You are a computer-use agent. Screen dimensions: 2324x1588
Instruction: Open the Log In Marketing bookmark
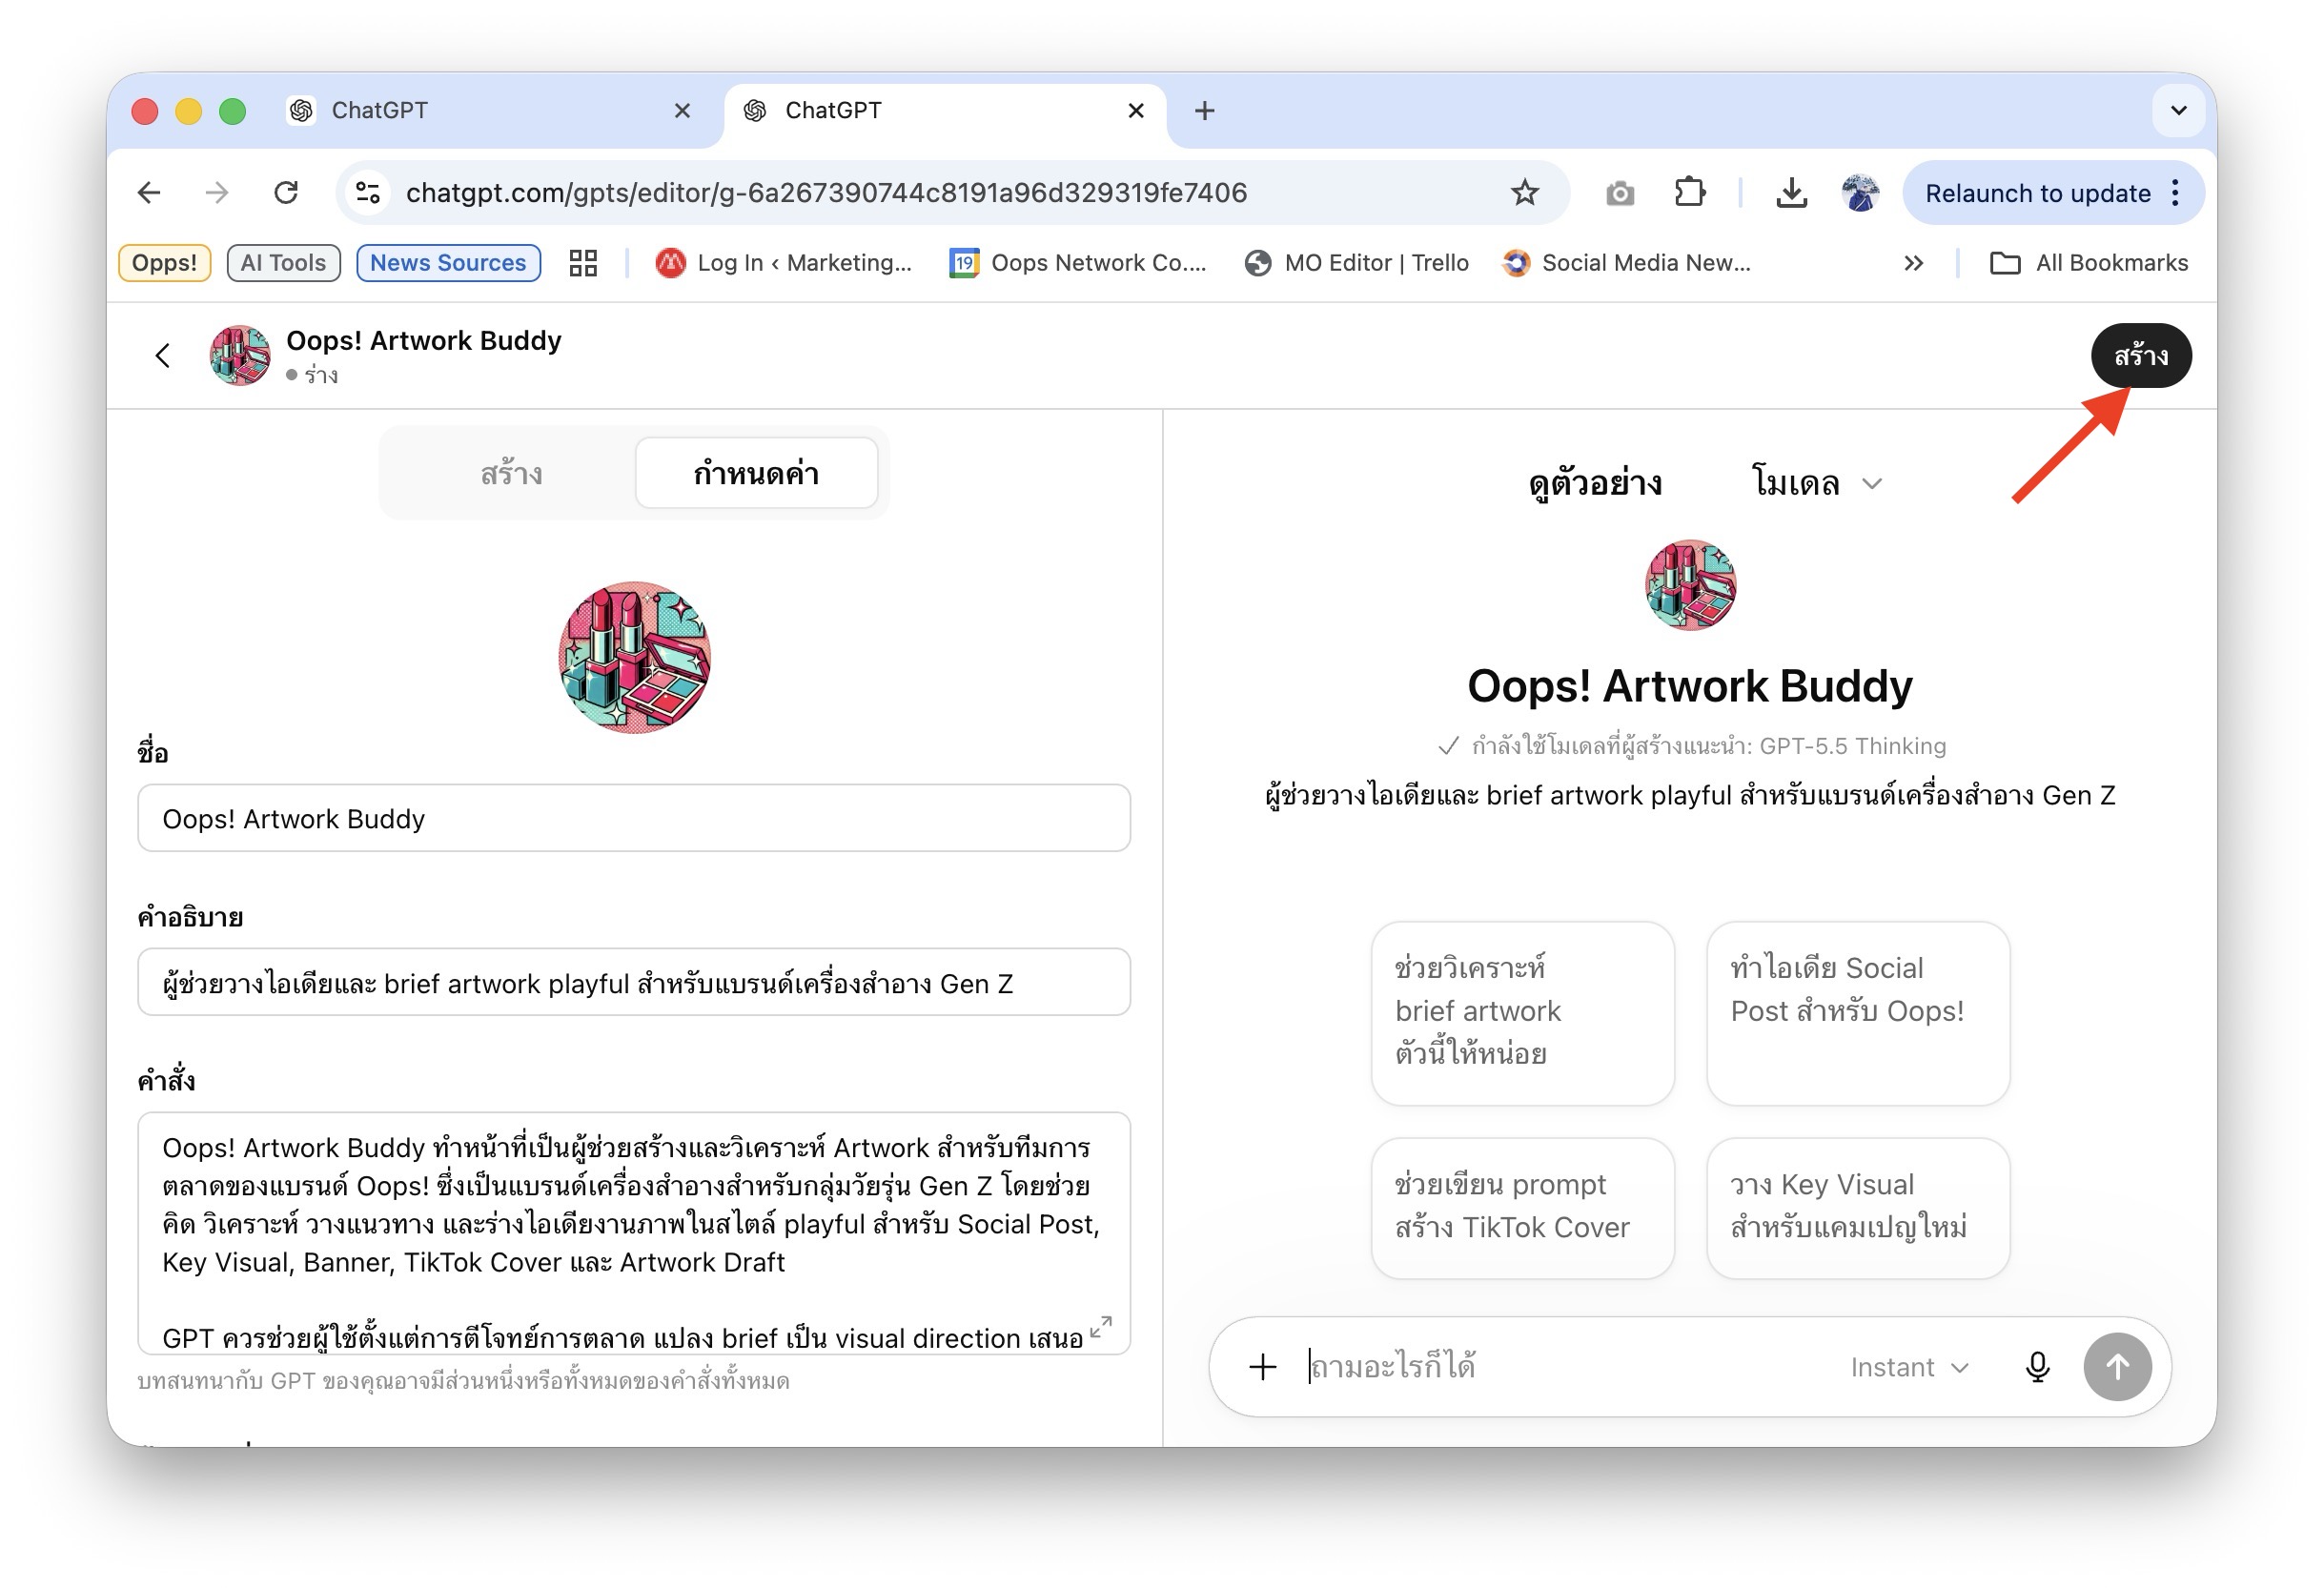tap(783, 263)
